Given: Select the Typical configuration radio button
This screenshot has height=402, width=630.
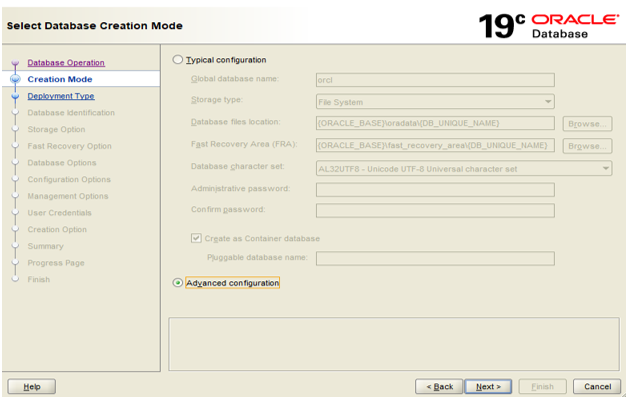Looking at the screenshot, I should 178,60.
